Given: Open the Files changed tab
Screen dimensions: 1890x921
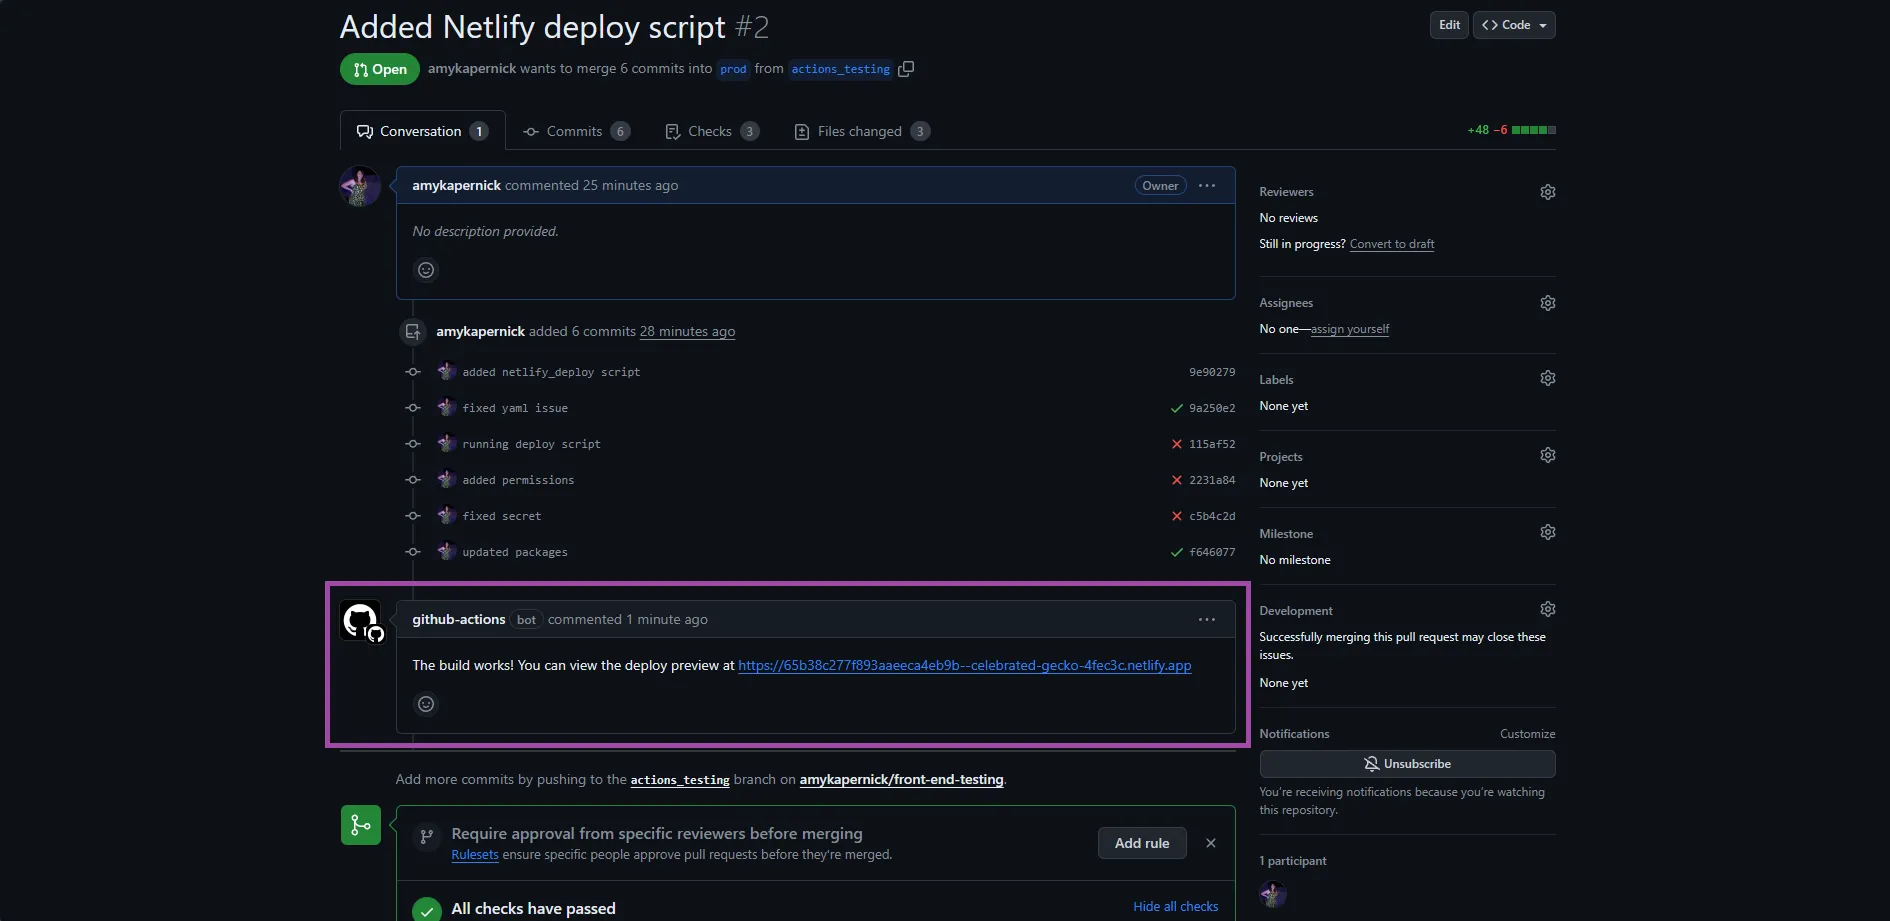Looking at the screenshot, I should 860,131.
